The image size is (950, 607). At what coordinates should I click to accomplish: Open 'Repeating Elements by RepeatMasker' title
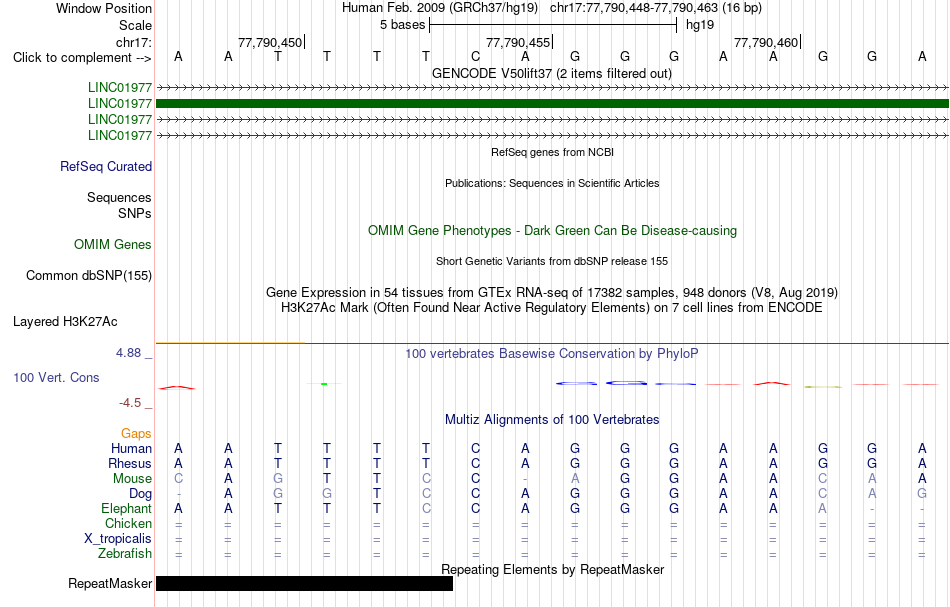[x=552, y=570]
